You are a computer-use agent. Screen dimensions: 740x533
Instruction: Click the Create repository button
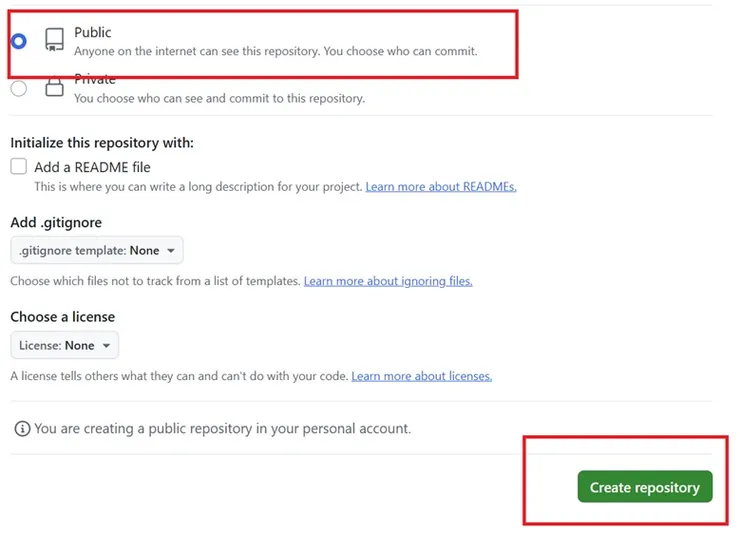coord(644,487)
